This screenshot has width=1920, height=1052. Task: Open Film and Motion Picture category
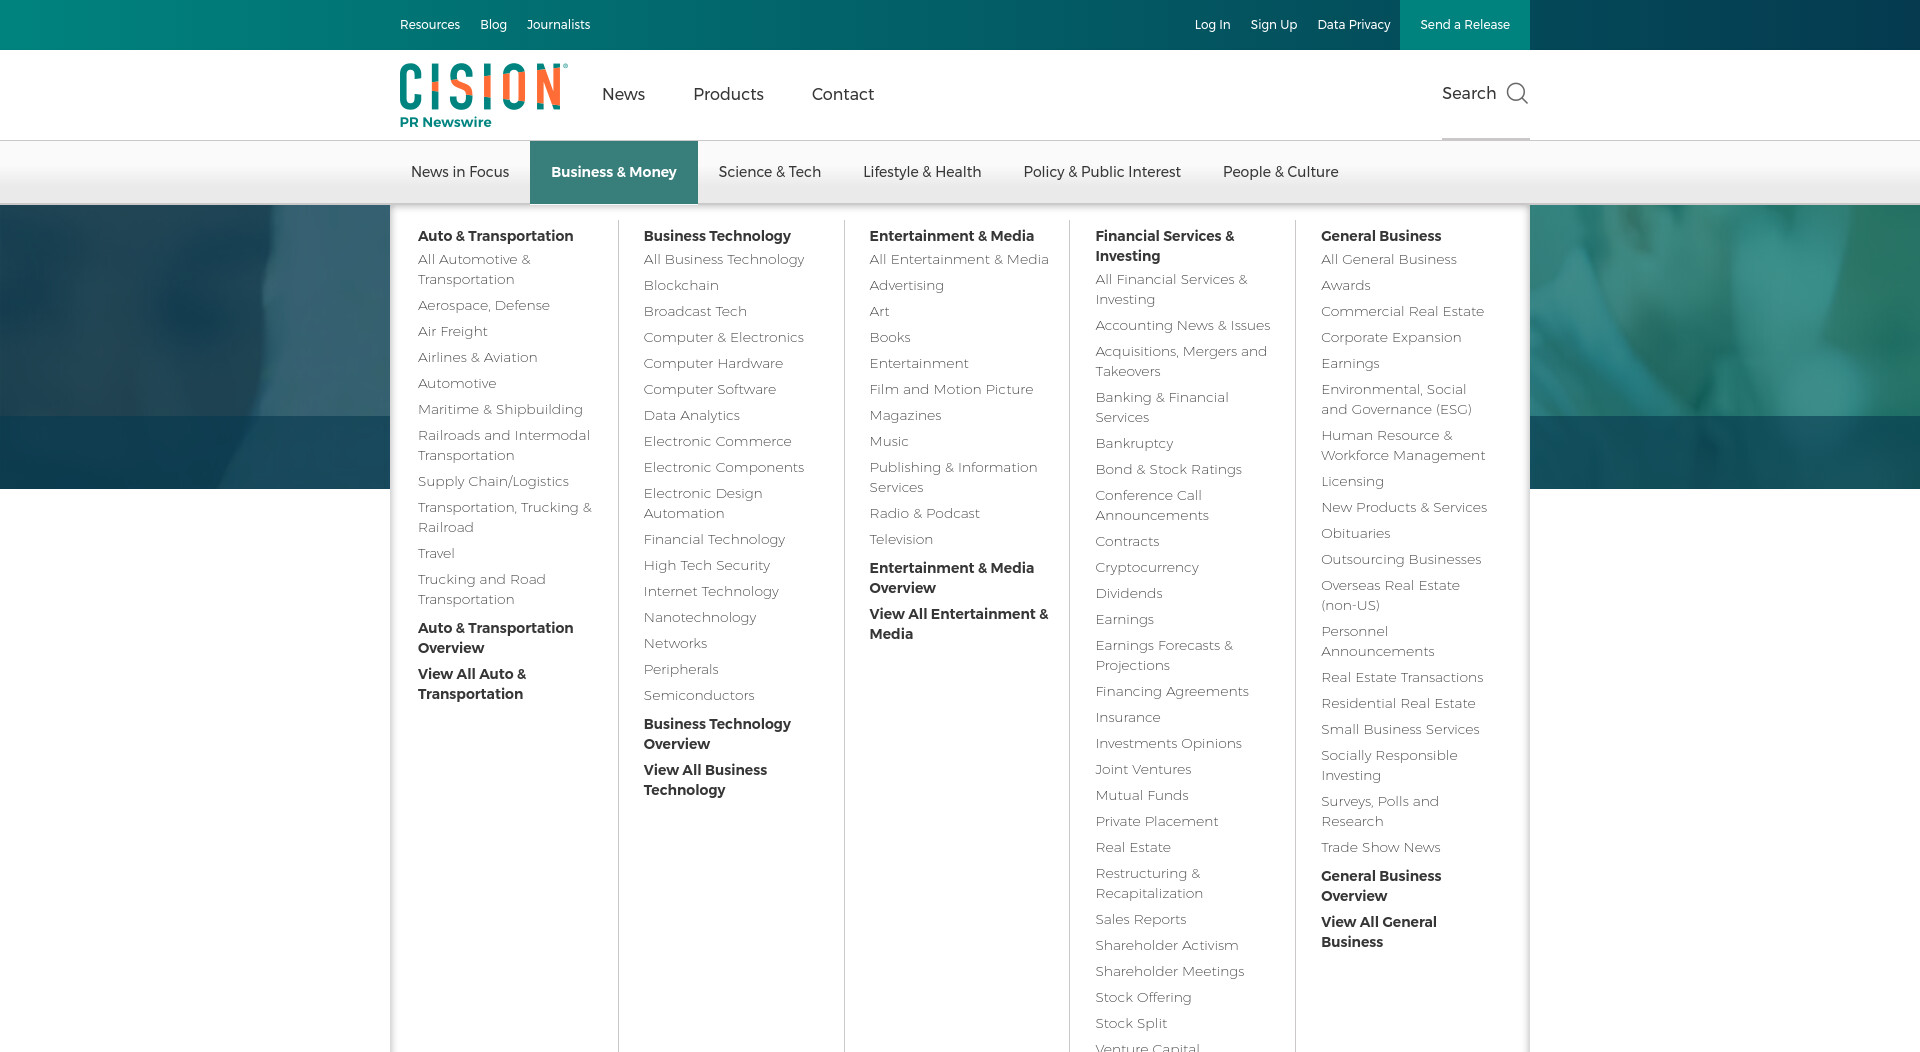click(x=951, y=390)
